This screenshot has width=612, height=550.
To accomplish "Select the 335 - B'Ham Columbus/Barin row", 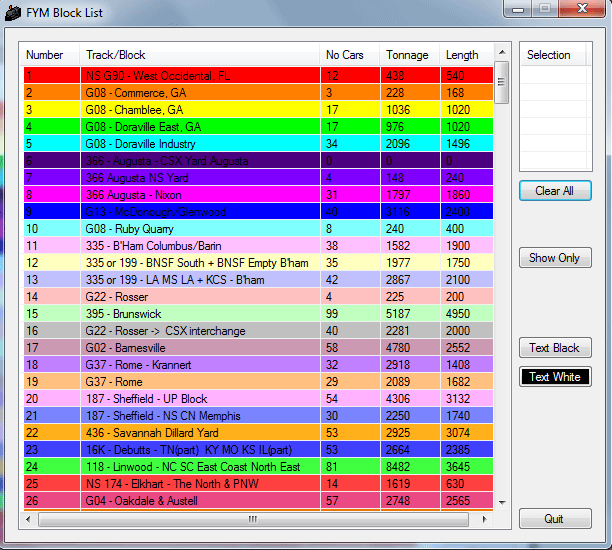I will point(258,246).
